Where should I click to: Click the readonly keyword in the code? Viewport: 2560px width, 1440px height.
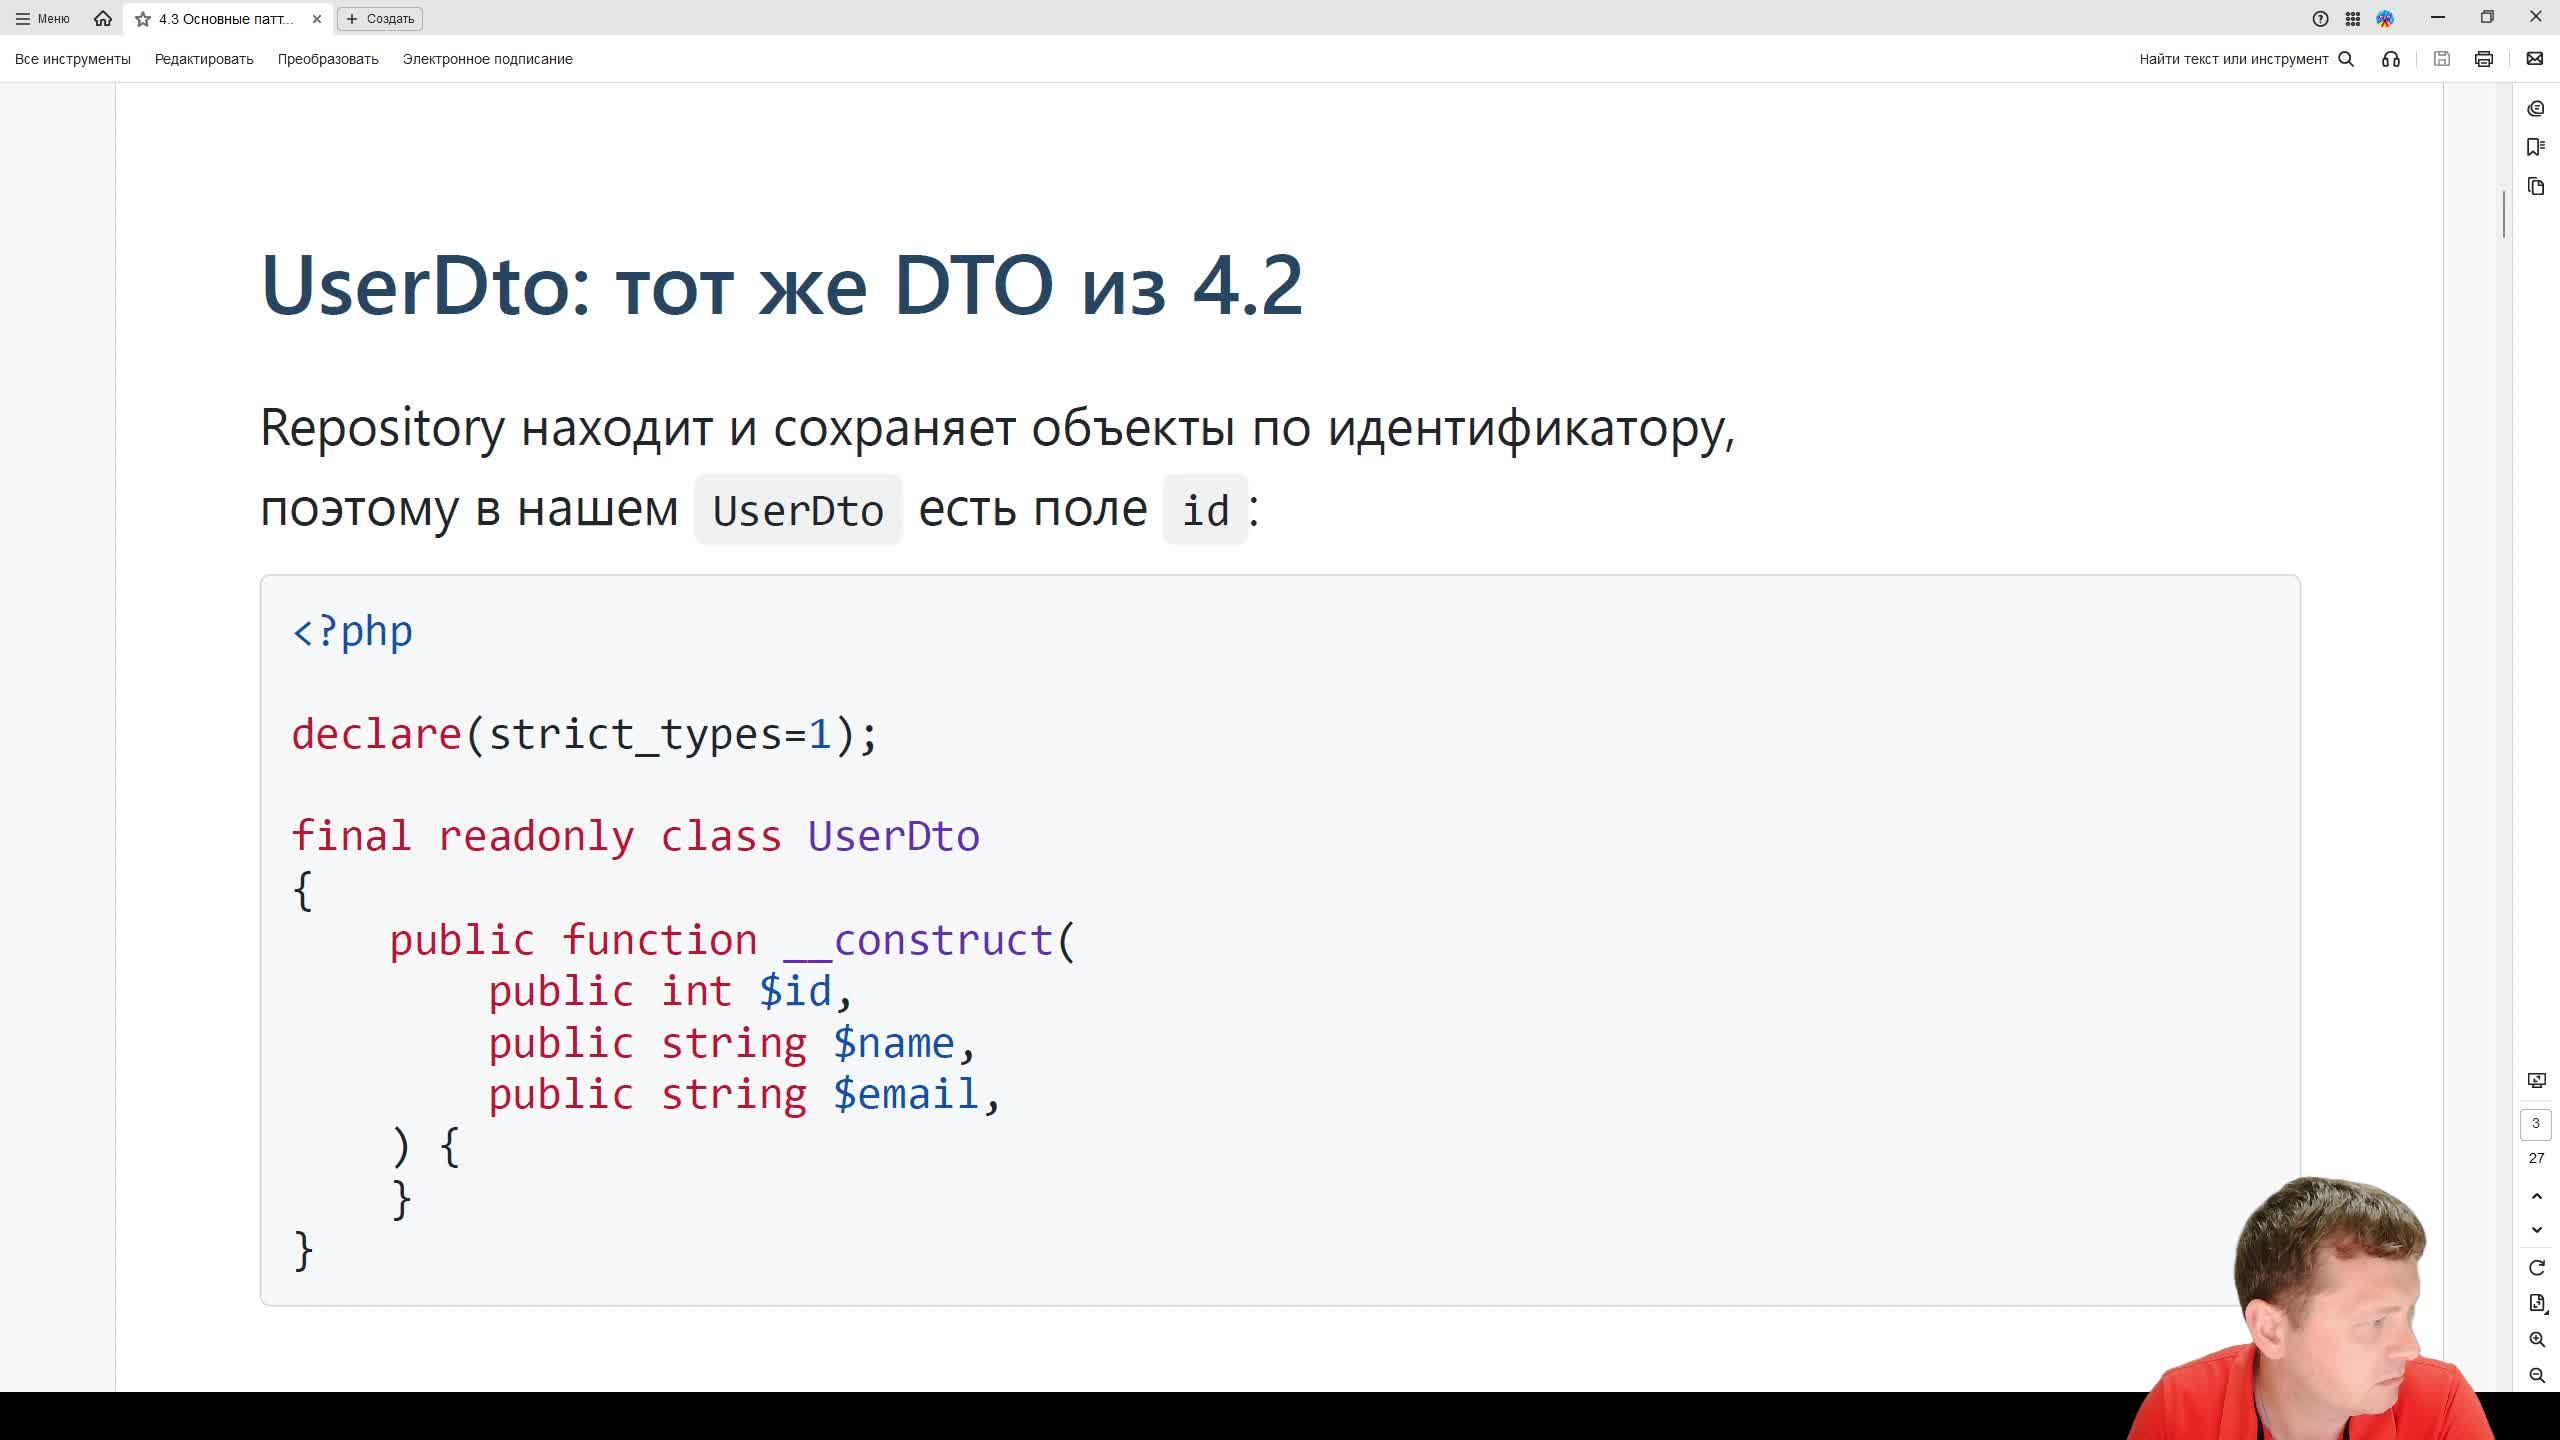(x=536, y=836)
